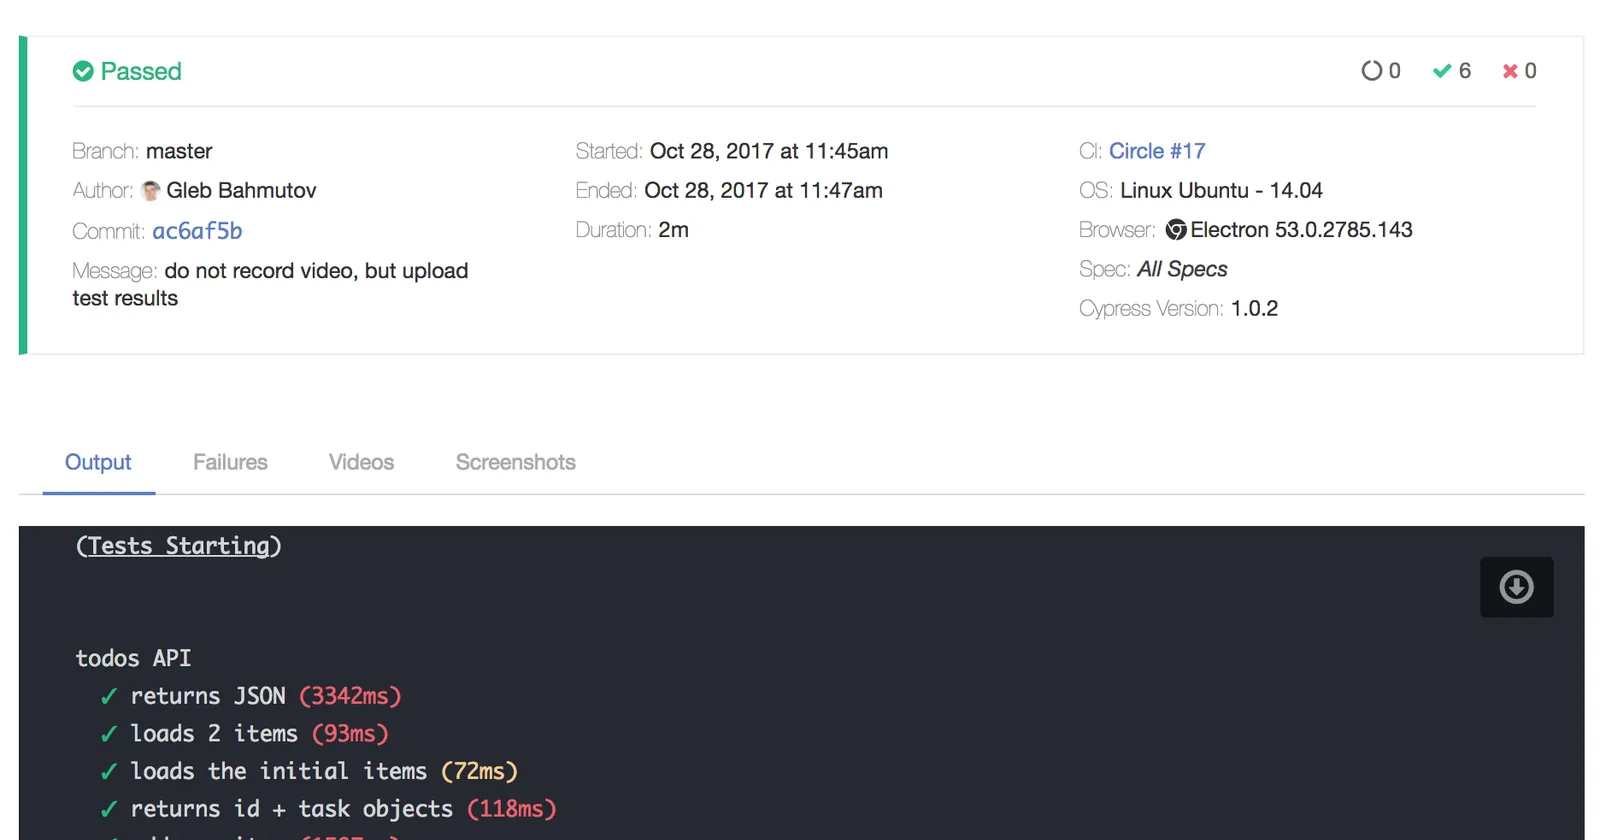Click the red failed tests X icon
Screen dimensions: 1600x840
point(1510,71)
